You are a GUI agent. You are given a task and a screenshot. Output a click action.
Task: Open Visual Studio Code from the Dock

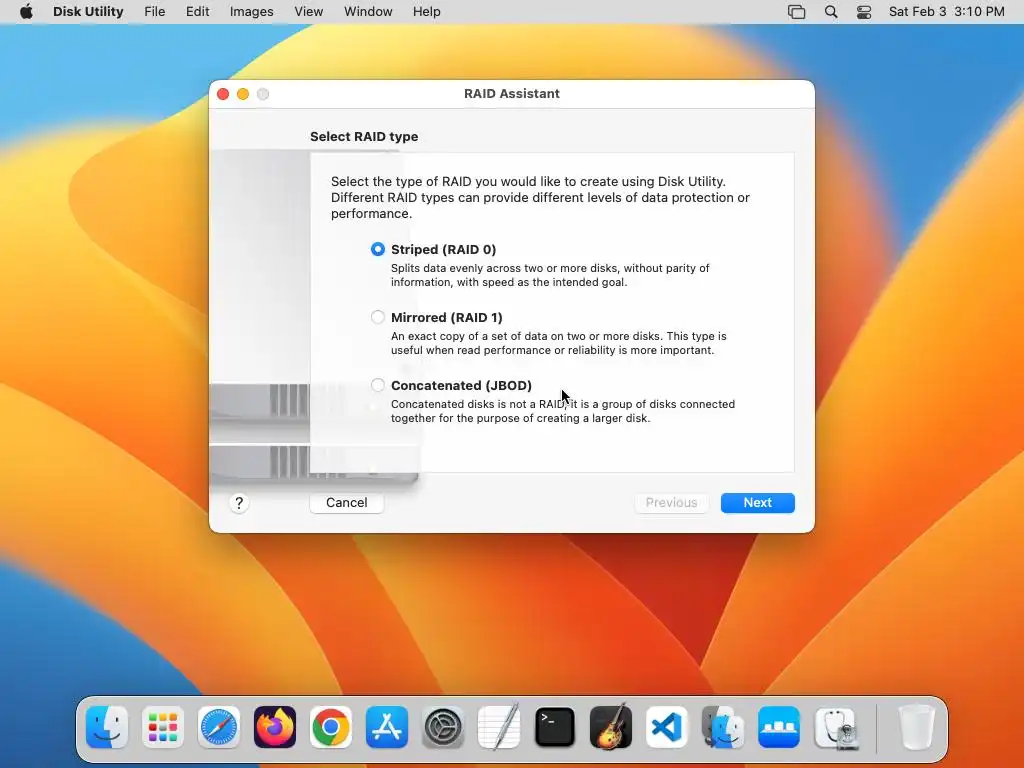pyautogui.click(x=667, y=727)
